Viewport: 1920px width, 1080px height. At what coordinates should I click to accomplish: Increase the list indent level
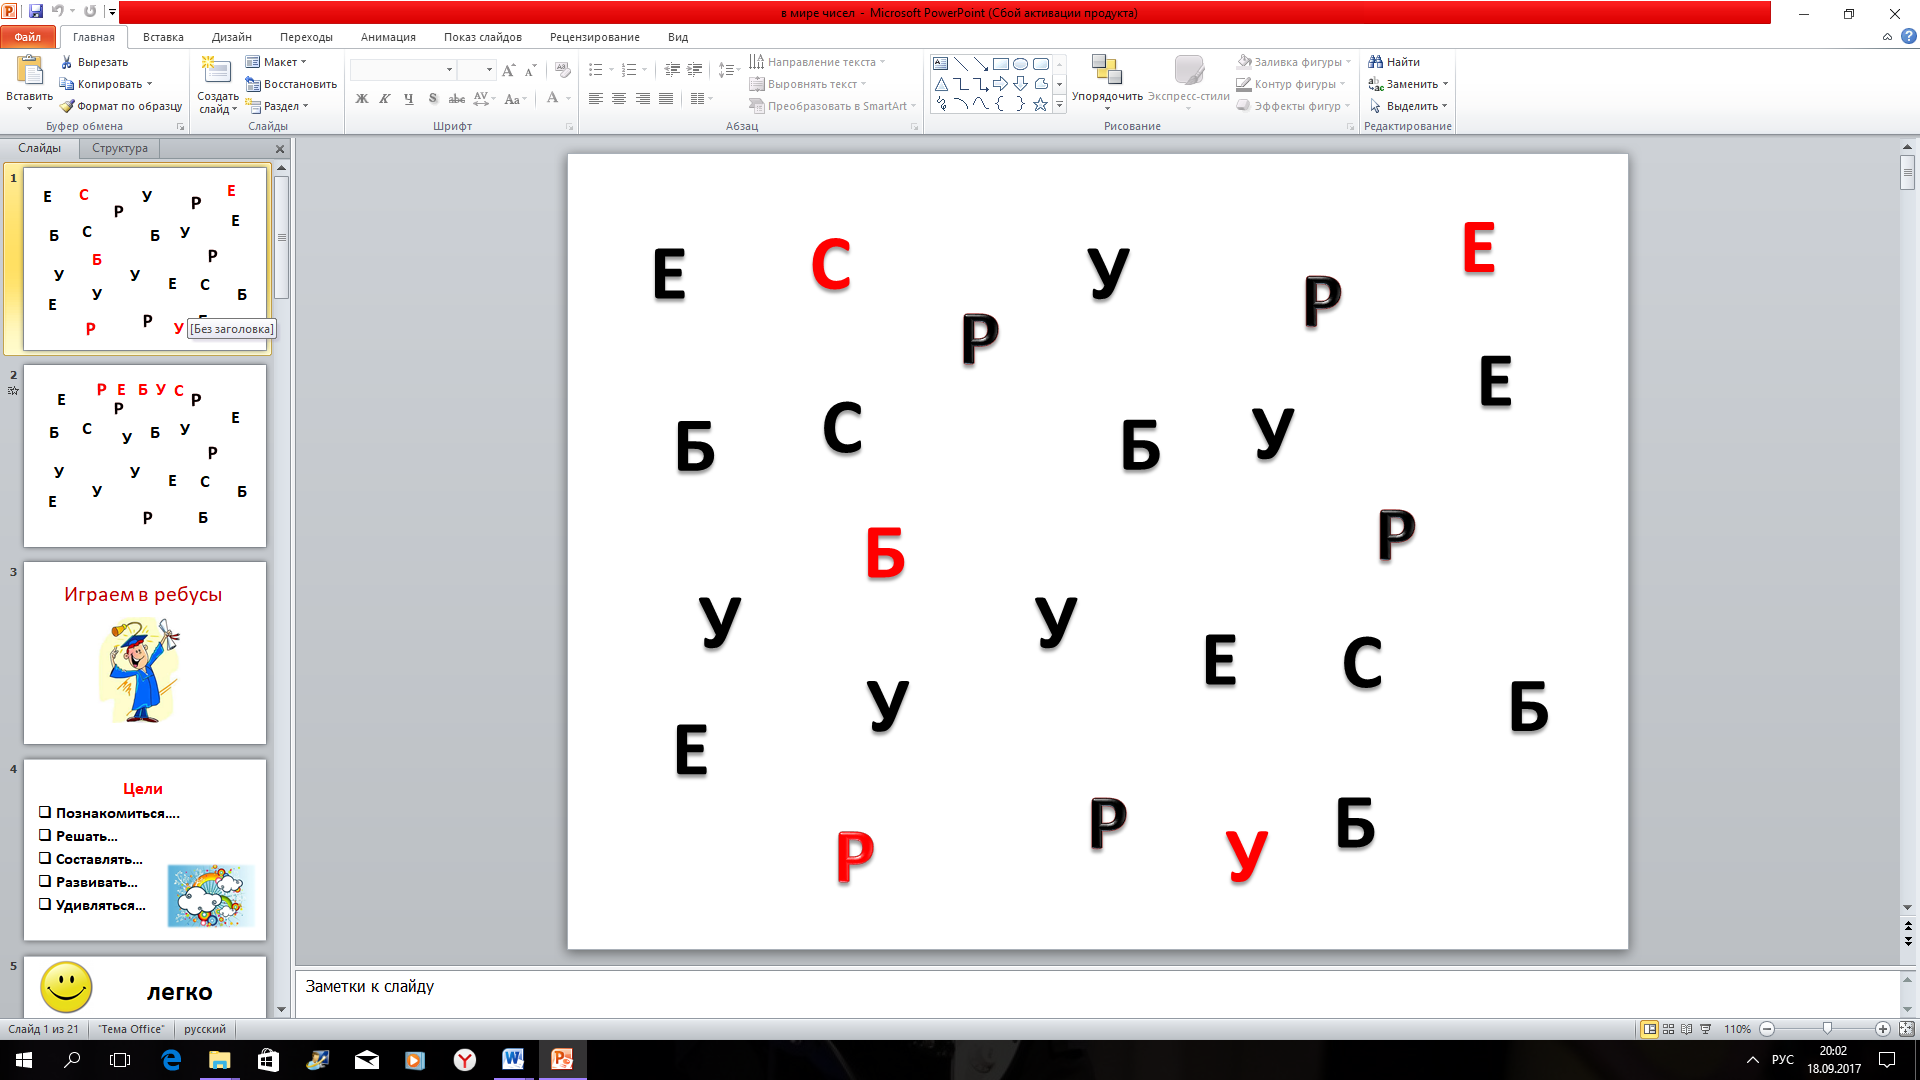694,70
